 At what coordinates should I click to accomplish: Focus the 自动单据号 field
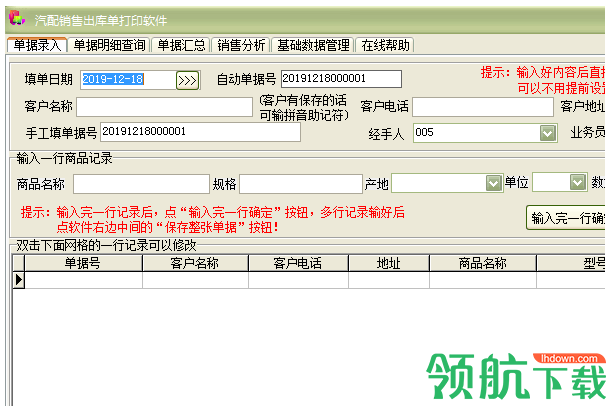(x=341, y=79)
